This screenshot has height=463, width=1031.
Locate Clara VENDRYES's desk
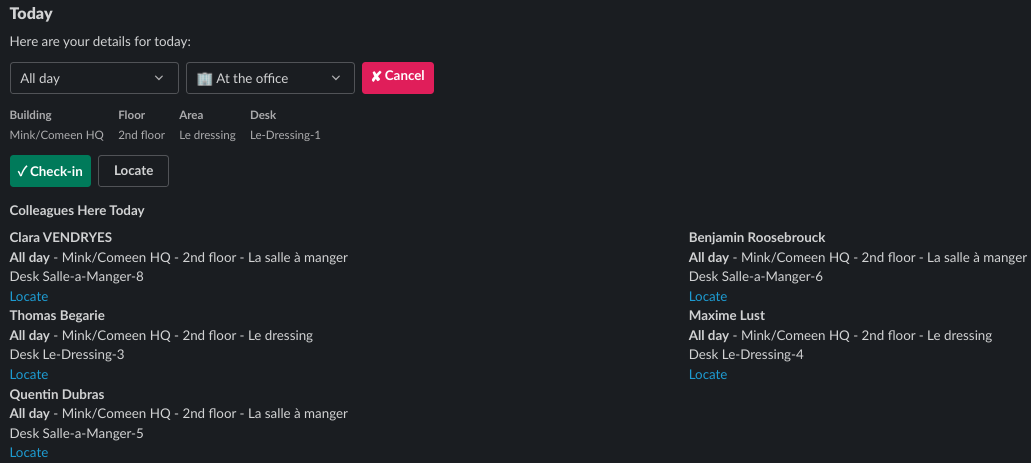29,296
